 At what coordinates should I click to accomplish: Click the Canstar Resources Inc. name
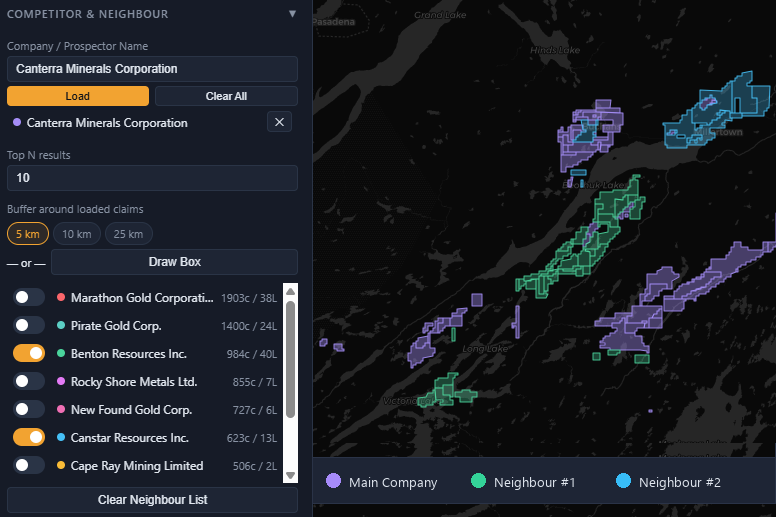click(x=130, y=438)
